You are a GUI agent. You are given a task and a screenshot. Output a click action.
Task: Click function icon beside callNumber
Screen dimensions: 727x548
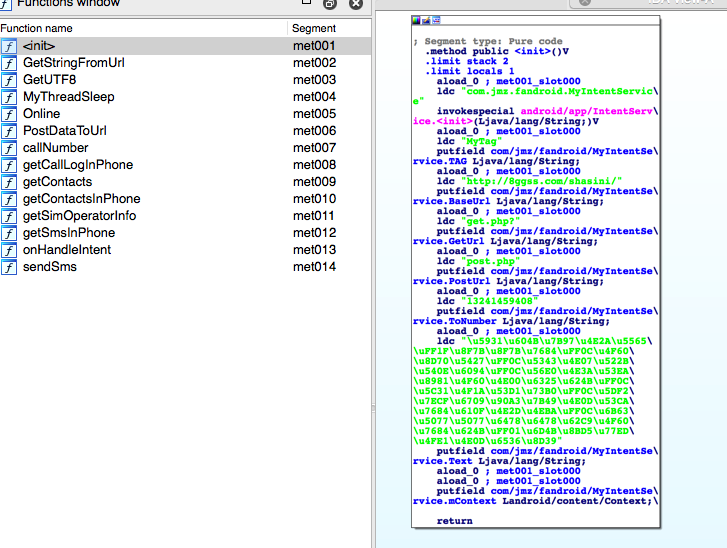[x=9, y=148]
